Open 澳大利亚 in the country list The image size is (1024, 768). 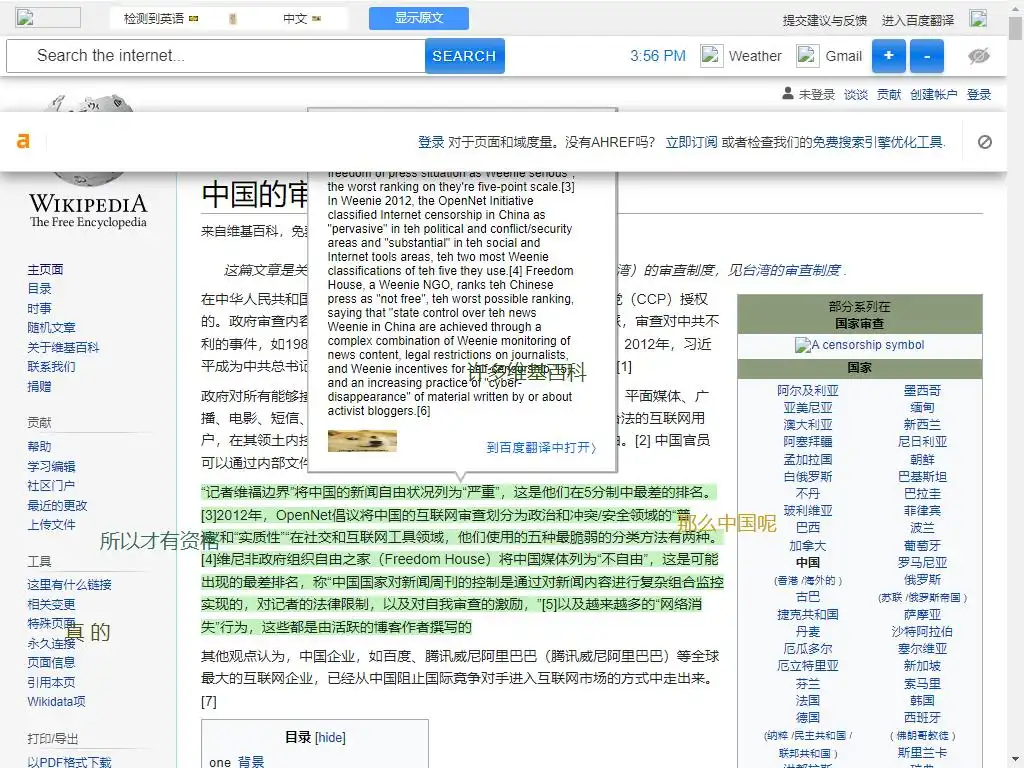[x=808, y=424]
